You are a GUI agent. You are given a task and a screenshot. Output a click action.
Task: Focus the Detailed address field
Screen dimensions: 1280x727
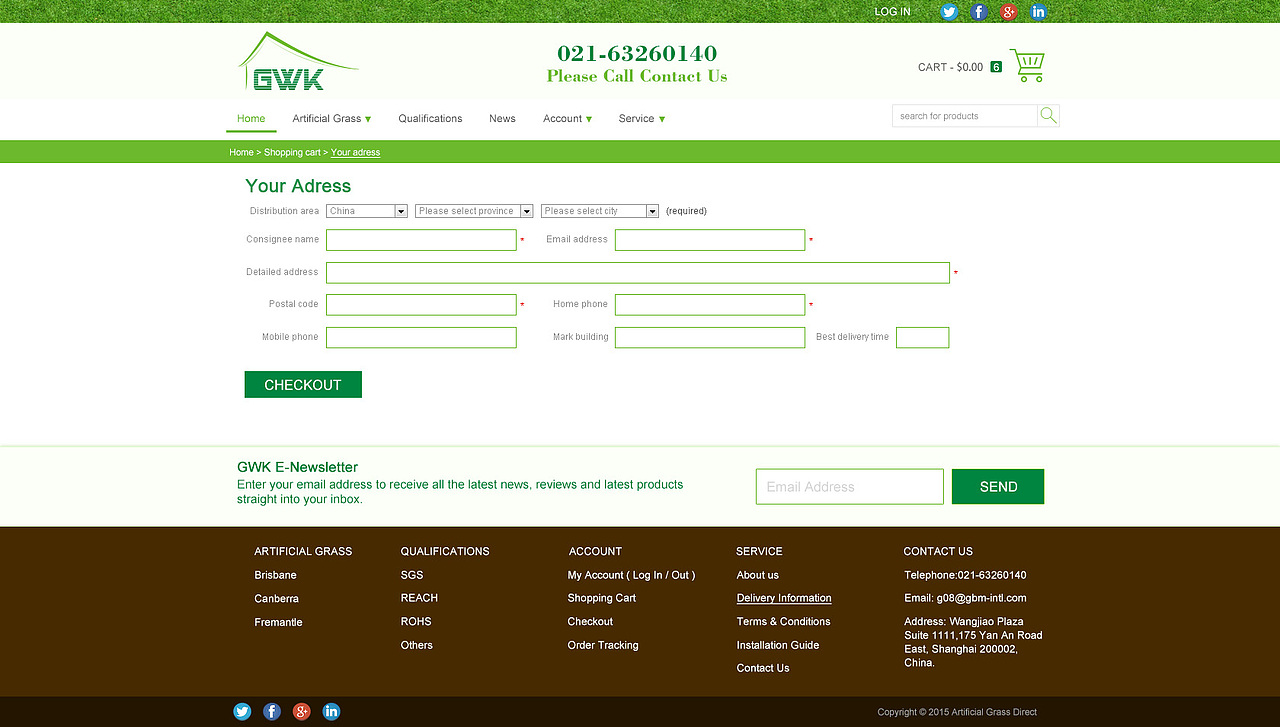(x=638, y=273)
